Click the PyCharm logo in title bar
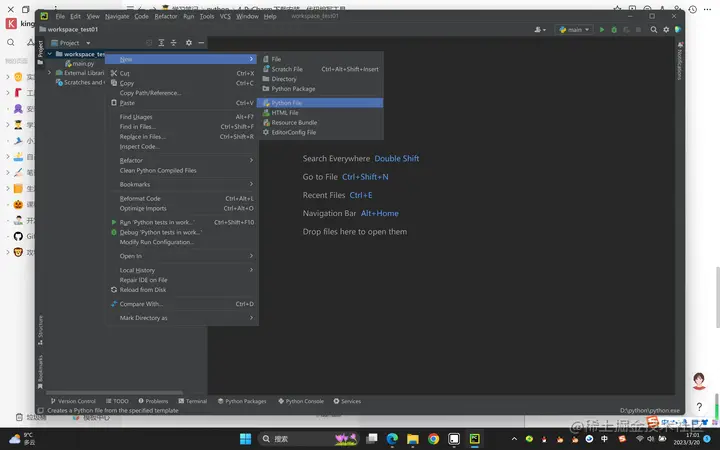Image resolution: width=720 pixels, height=450 pixels. point(44,16)
